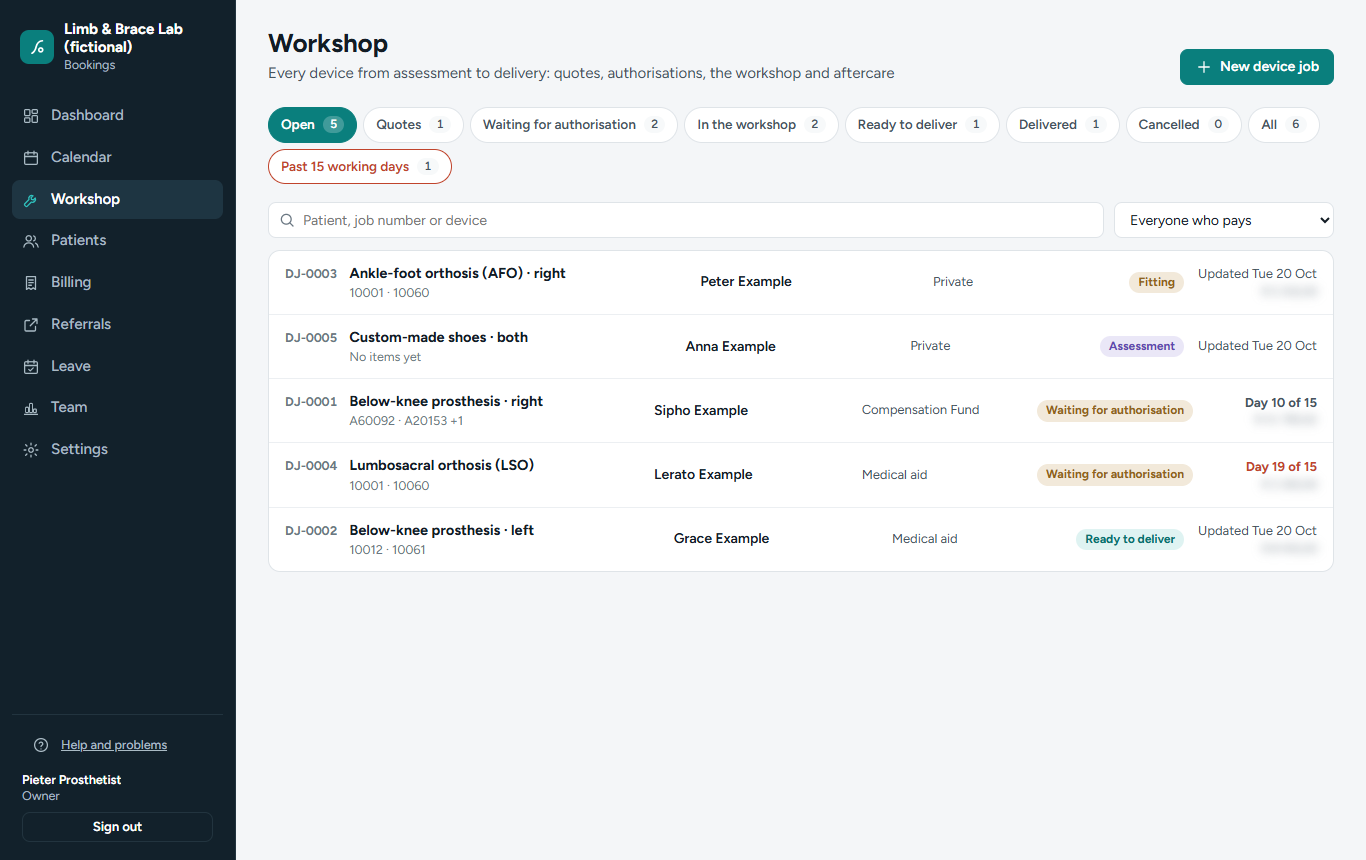This screenshot has height=860, width=1366.
Task: Click the New device job button
Action: (1257, 67)
